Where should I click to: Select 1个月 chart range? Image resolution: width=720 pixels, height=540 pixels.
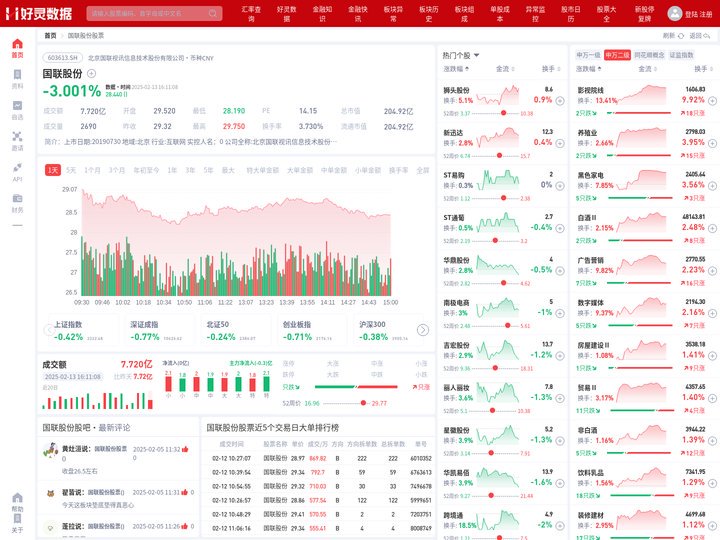point(92,170)
